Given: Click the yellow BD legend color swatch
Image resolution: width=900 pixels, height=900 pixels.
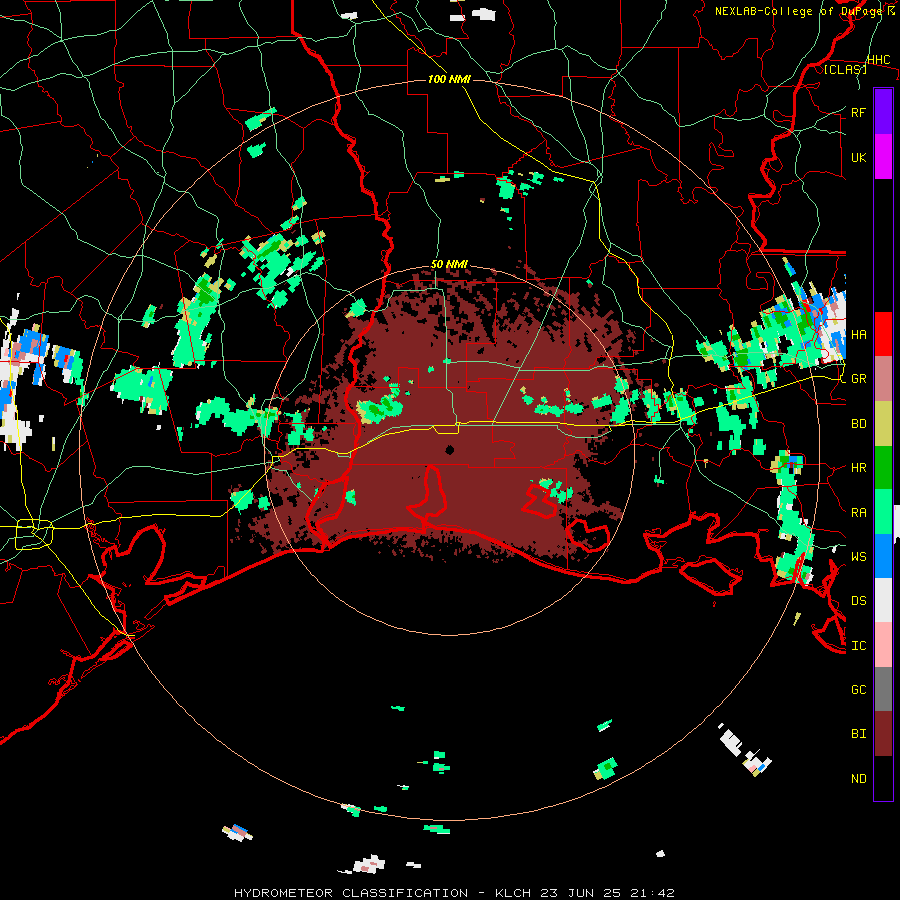Looking at the screenshot, I should [883, 423].
